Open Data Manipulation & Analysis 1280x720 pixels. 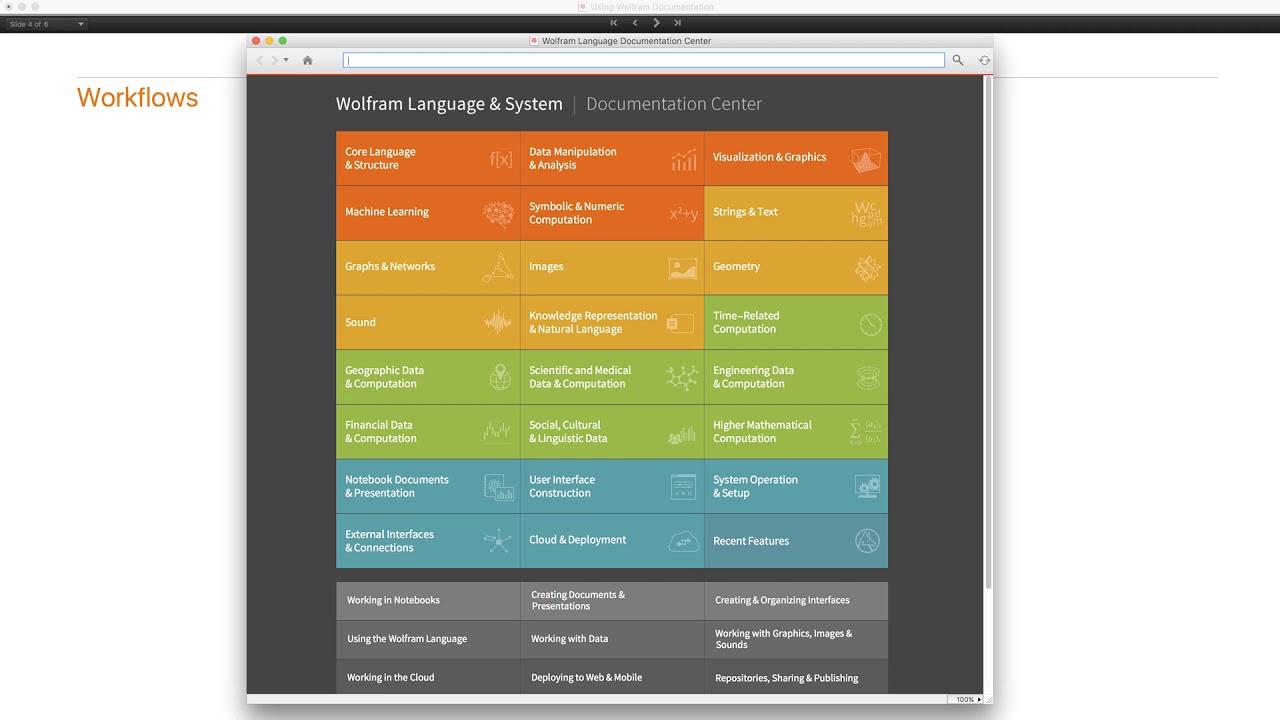[612, 158]
